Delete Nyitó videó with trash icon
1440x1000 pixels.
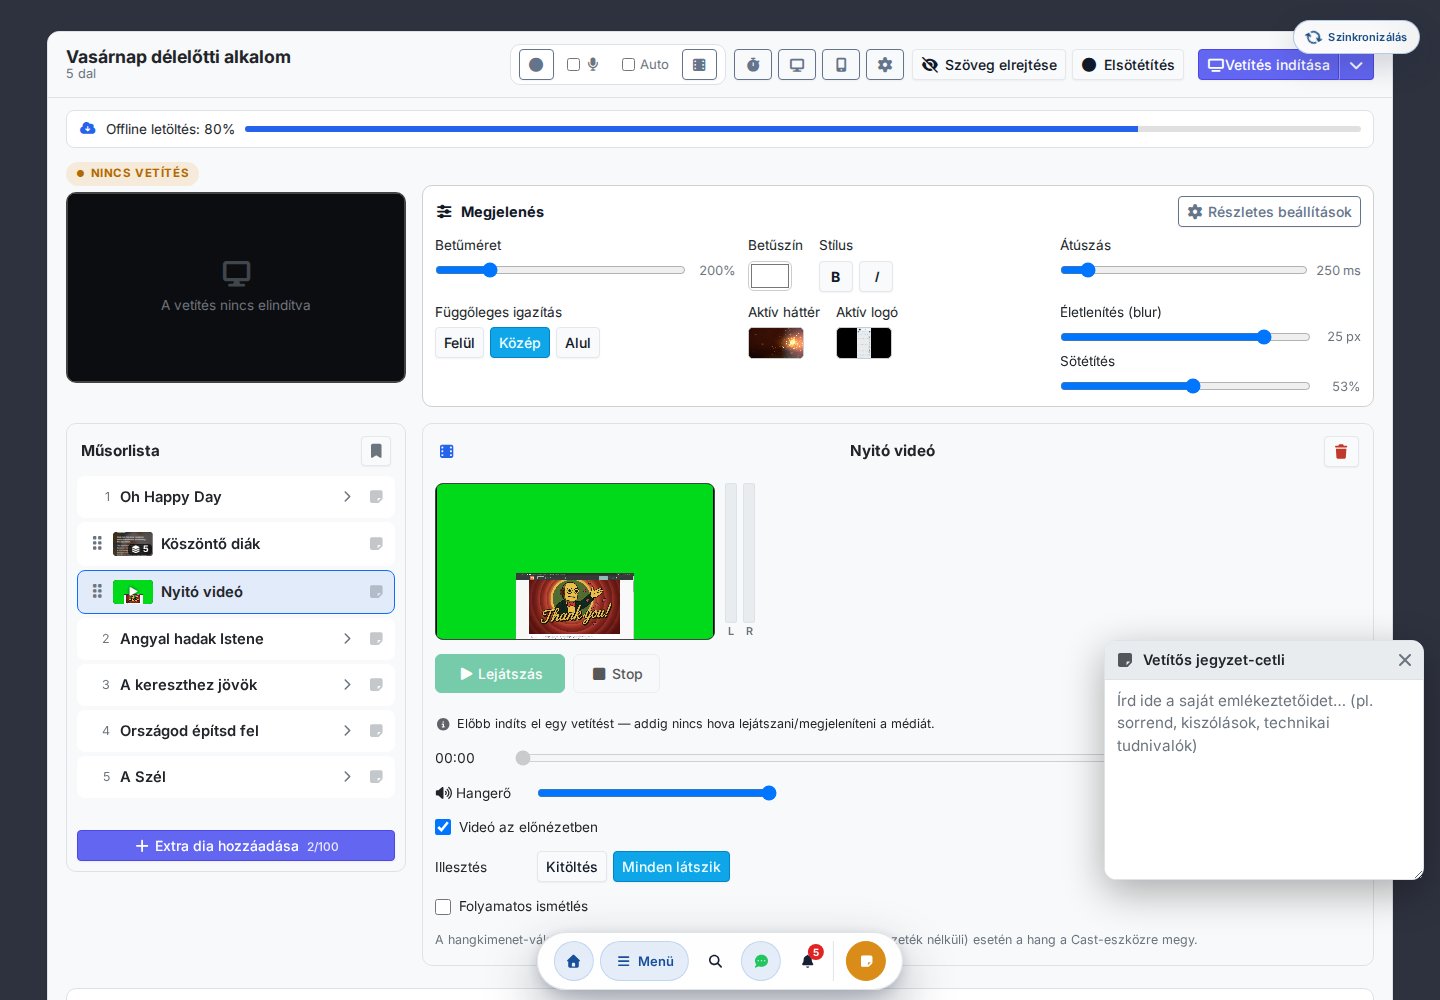tap(1341, 452)
